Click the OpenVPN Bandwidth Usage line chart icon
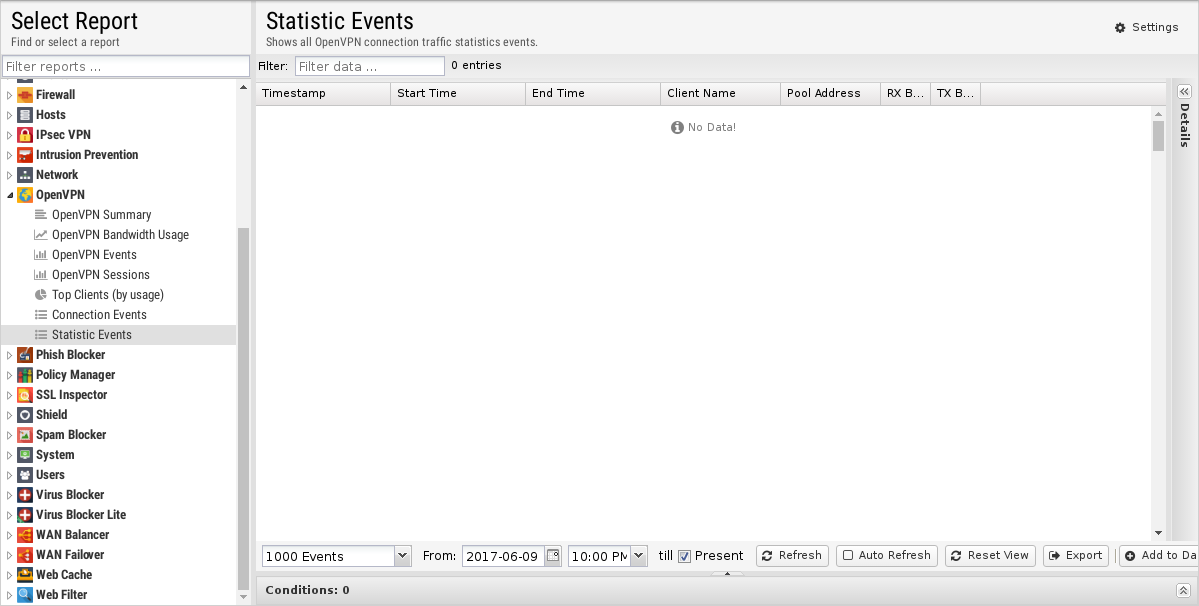The image size is (1199, 606). point(41,235)
